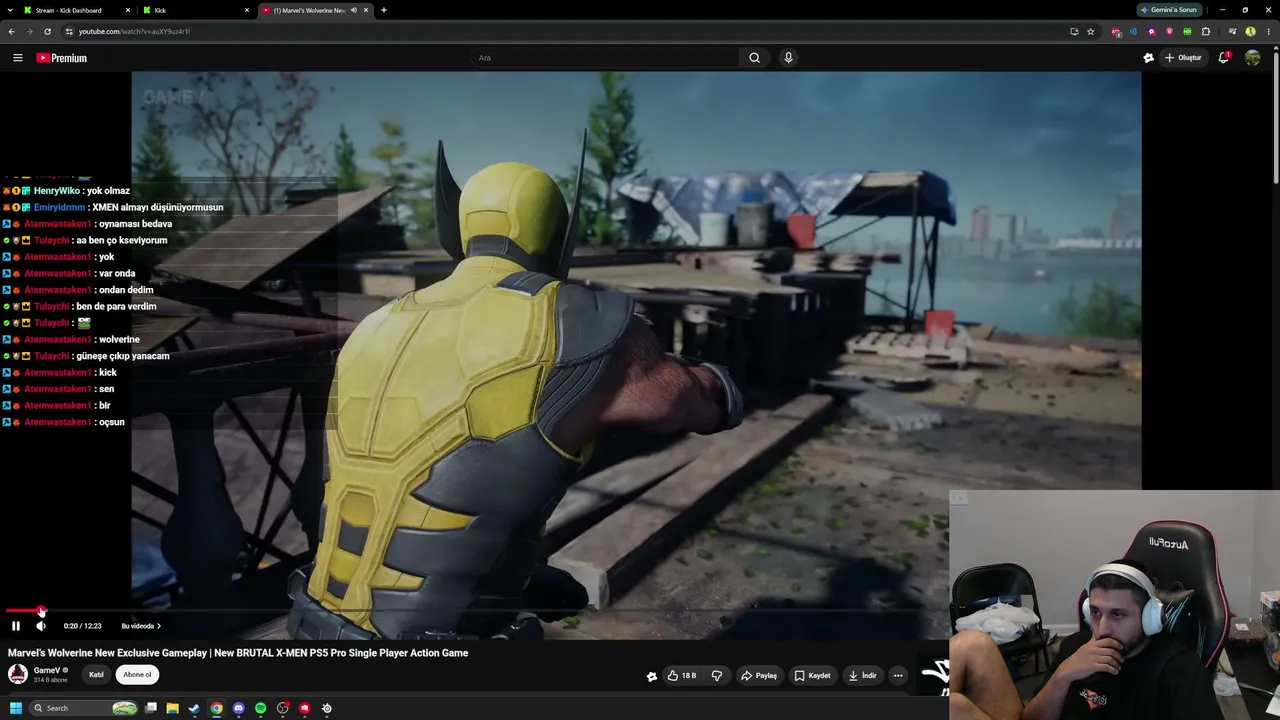The height and width of the screenshot is (720, 1280).
Task: Bookmark this page with star icon
Action: [1091, 31]
